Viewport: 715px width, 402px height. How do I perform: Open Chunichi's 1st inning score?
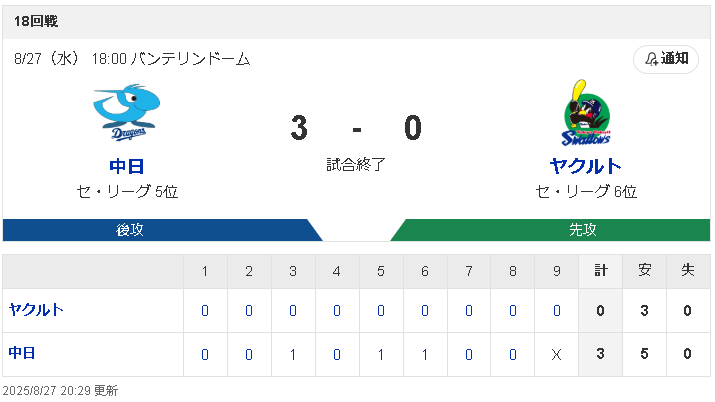pyautogui.click(x=205, y=355)
